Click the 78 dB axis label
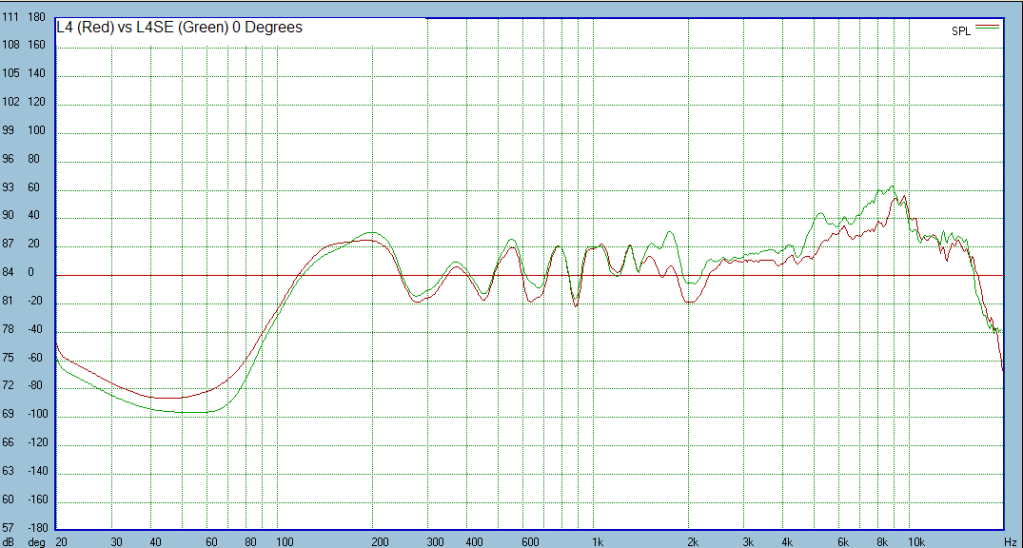Screen dimensions: 1023x548 [7, 330]
